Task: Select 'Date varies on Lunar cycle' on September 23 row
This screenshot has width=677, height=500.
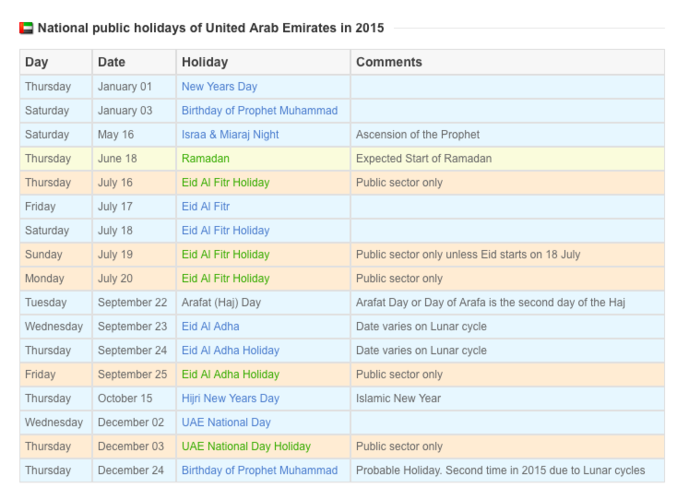Action: pos(421,326)
